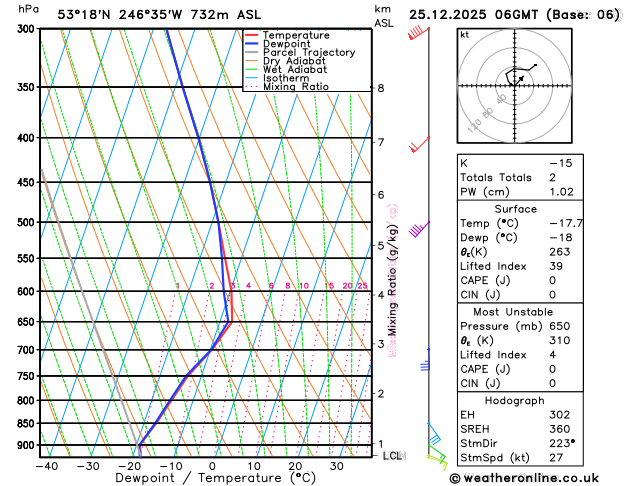
Task: Click the EH value 302
Action: pyautogui.click(x=560, y=415)
